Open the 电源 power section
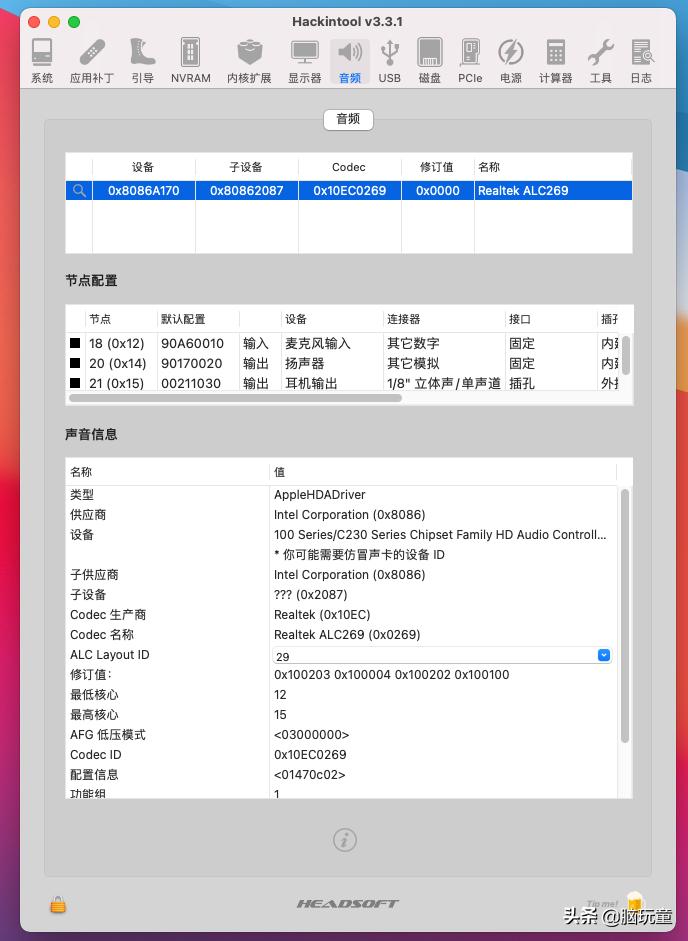This screenshot has height=941, width=688. coord(511,61)
